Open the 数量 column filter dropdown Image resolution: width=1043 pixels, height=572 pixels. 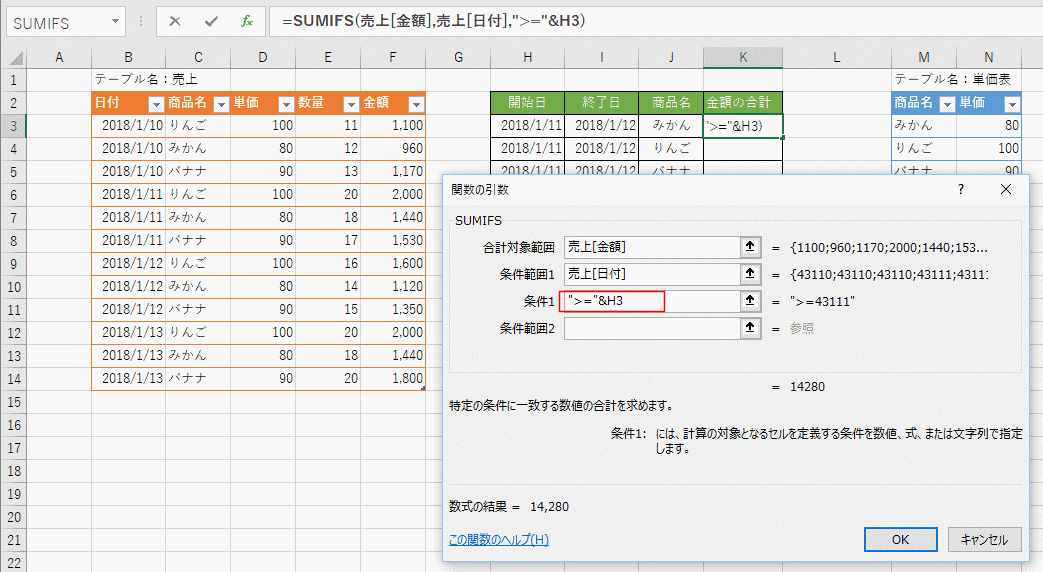(x=350, y=104)
